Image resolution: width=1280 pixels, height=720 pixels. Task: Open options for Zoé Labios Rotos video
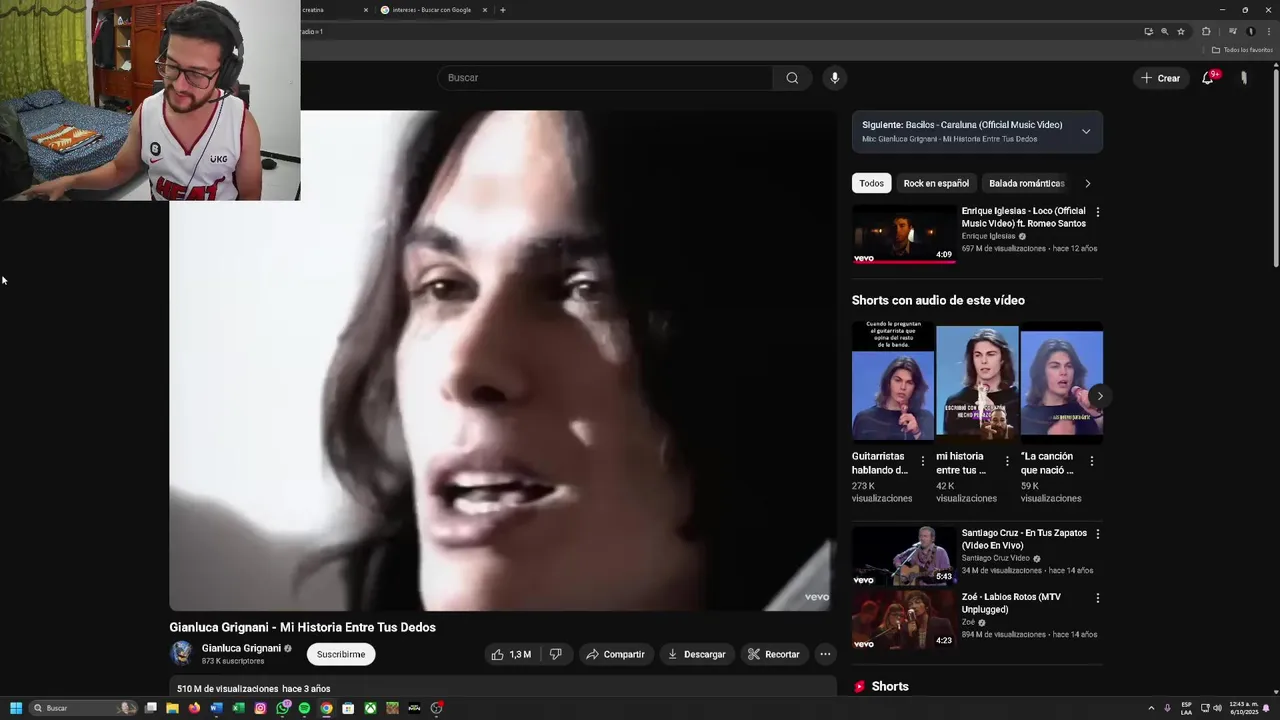(1098, 598)
